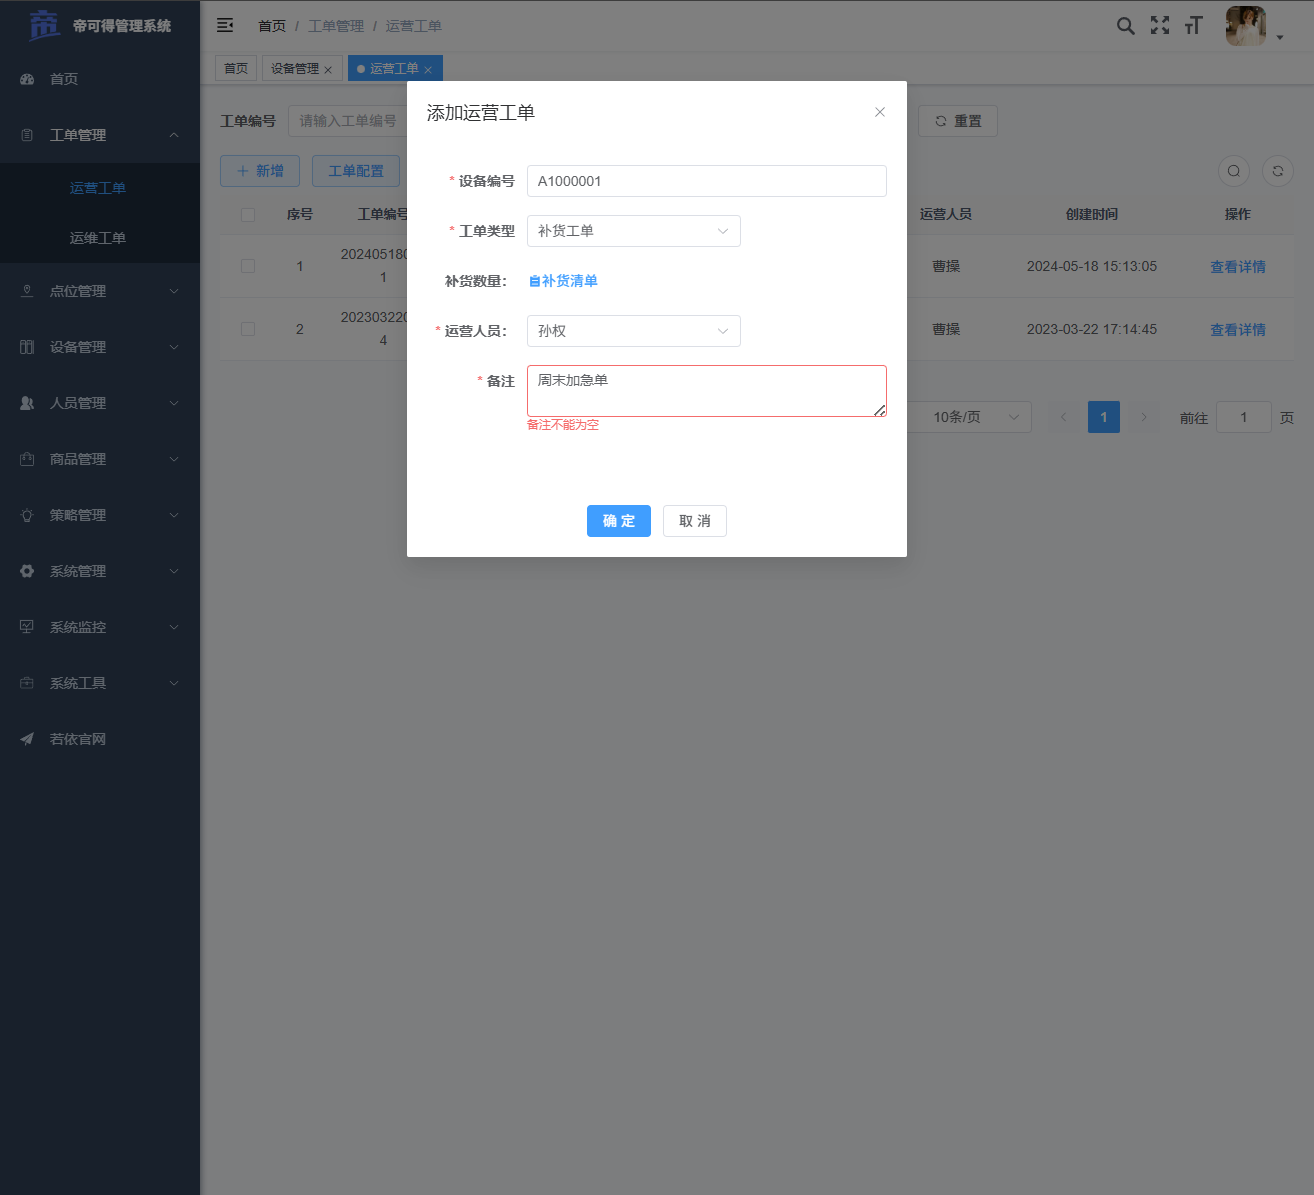Click the 商品管理 shopping bag icon
This screenshot has height=1195, width=1314.
tap(27, 459)
